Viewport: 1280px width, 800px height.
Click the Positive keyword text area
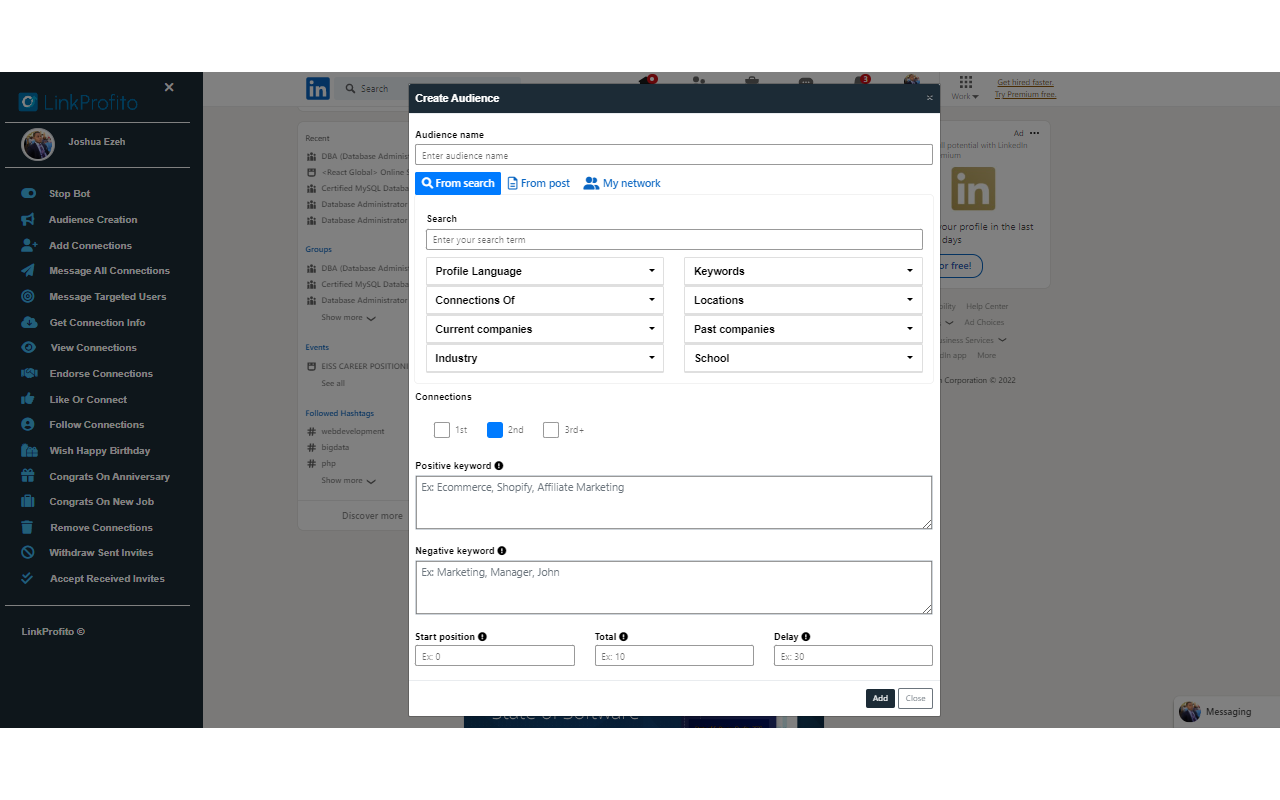point(674,502)
